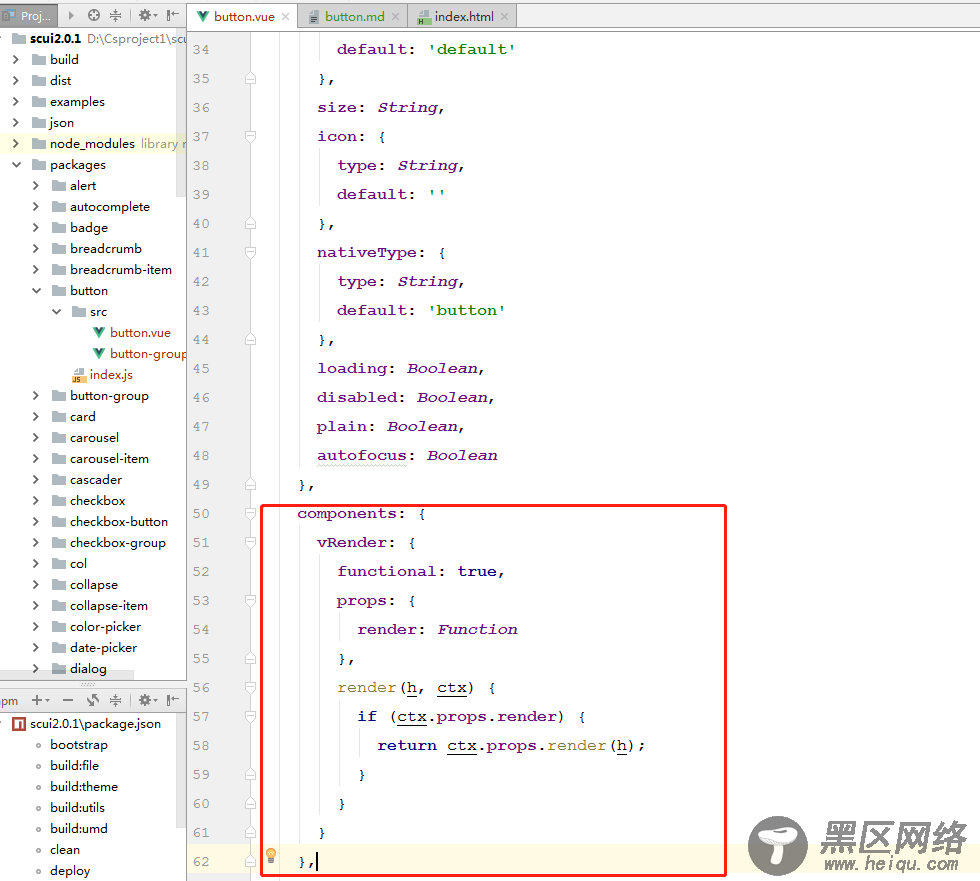
Task: Select the deploy npm script
Action: [x=70, y=871]
